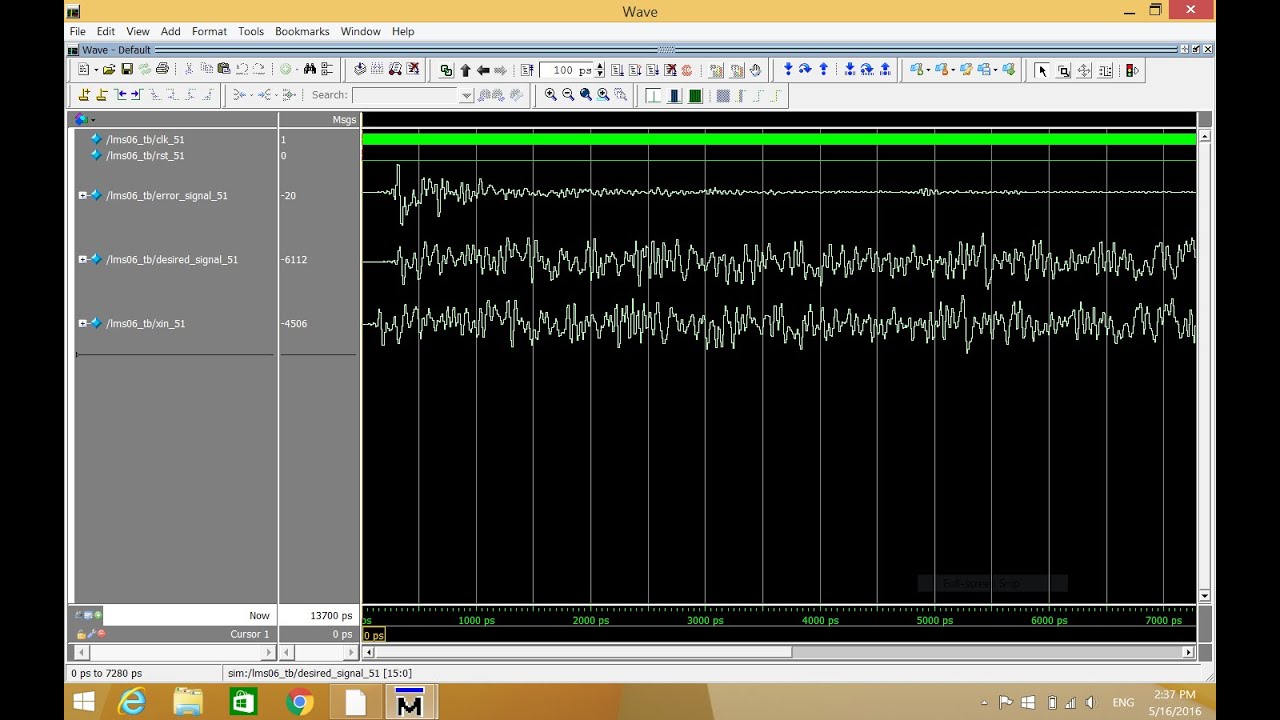Open the Add menu
This screenshot has height=720, width=1280.
coord(171,31)
